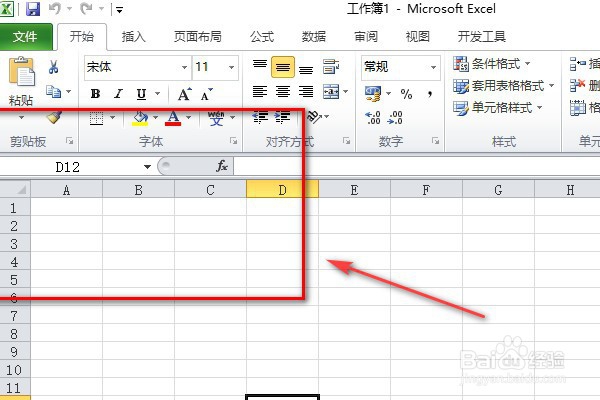Open the 套用表格格式 format as table button
600x400 pixels.
point(504,86)
